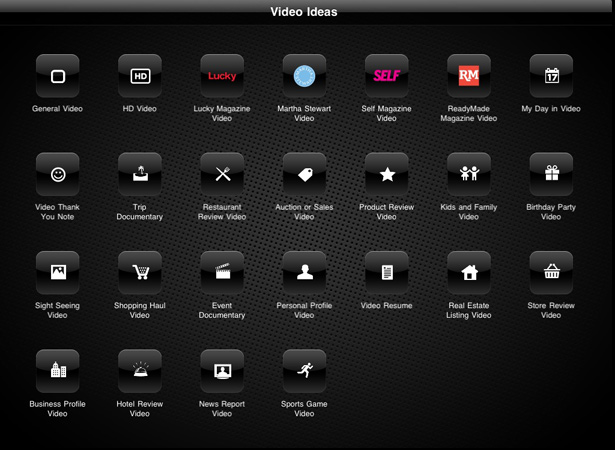Image resolution: width=615 pixels, height=450 pixels.
Task: Click the "Event Documentary" label
Action: [x=222, y=310]
